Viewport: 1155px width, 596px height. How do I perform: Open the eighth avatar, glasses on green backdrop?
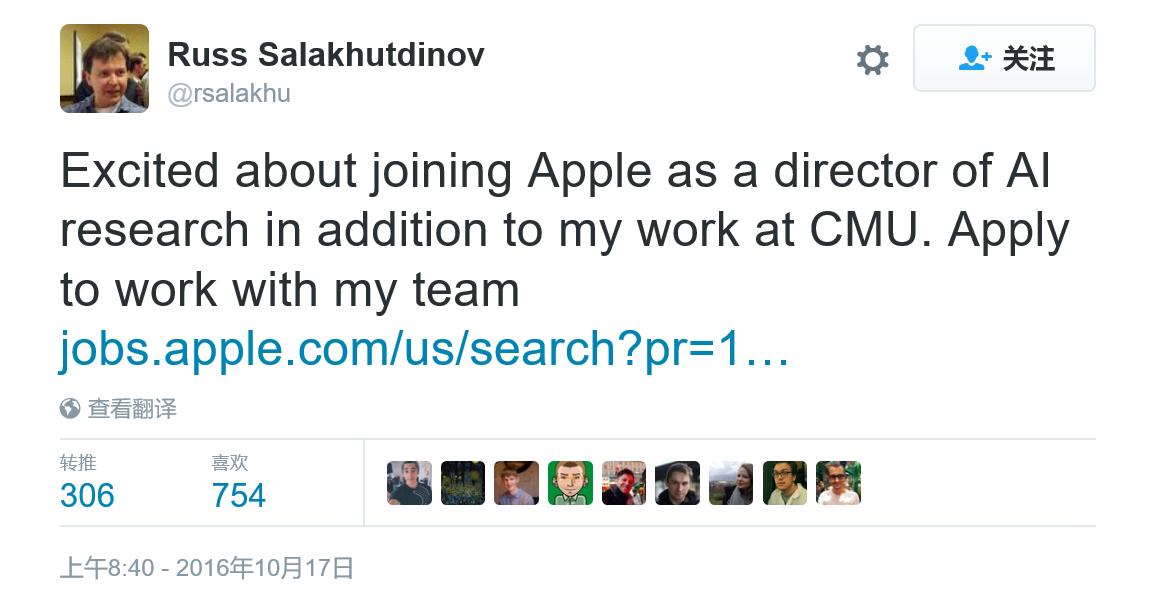coord(785,483)
